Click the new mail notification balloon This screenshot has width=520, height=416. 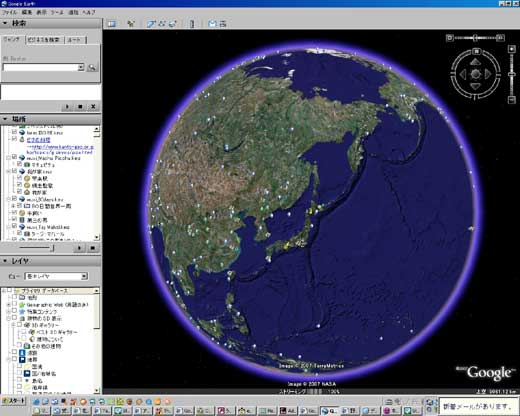pos(478,406)
